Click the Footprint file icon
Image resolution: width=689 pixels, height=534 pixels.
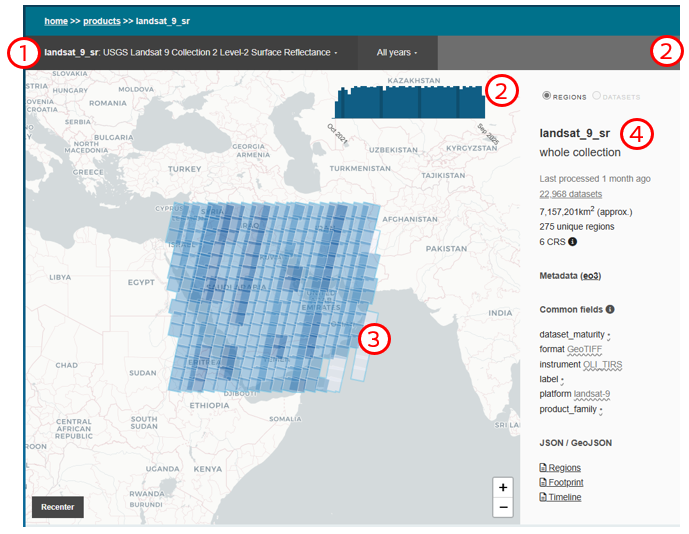click(543, 483)
